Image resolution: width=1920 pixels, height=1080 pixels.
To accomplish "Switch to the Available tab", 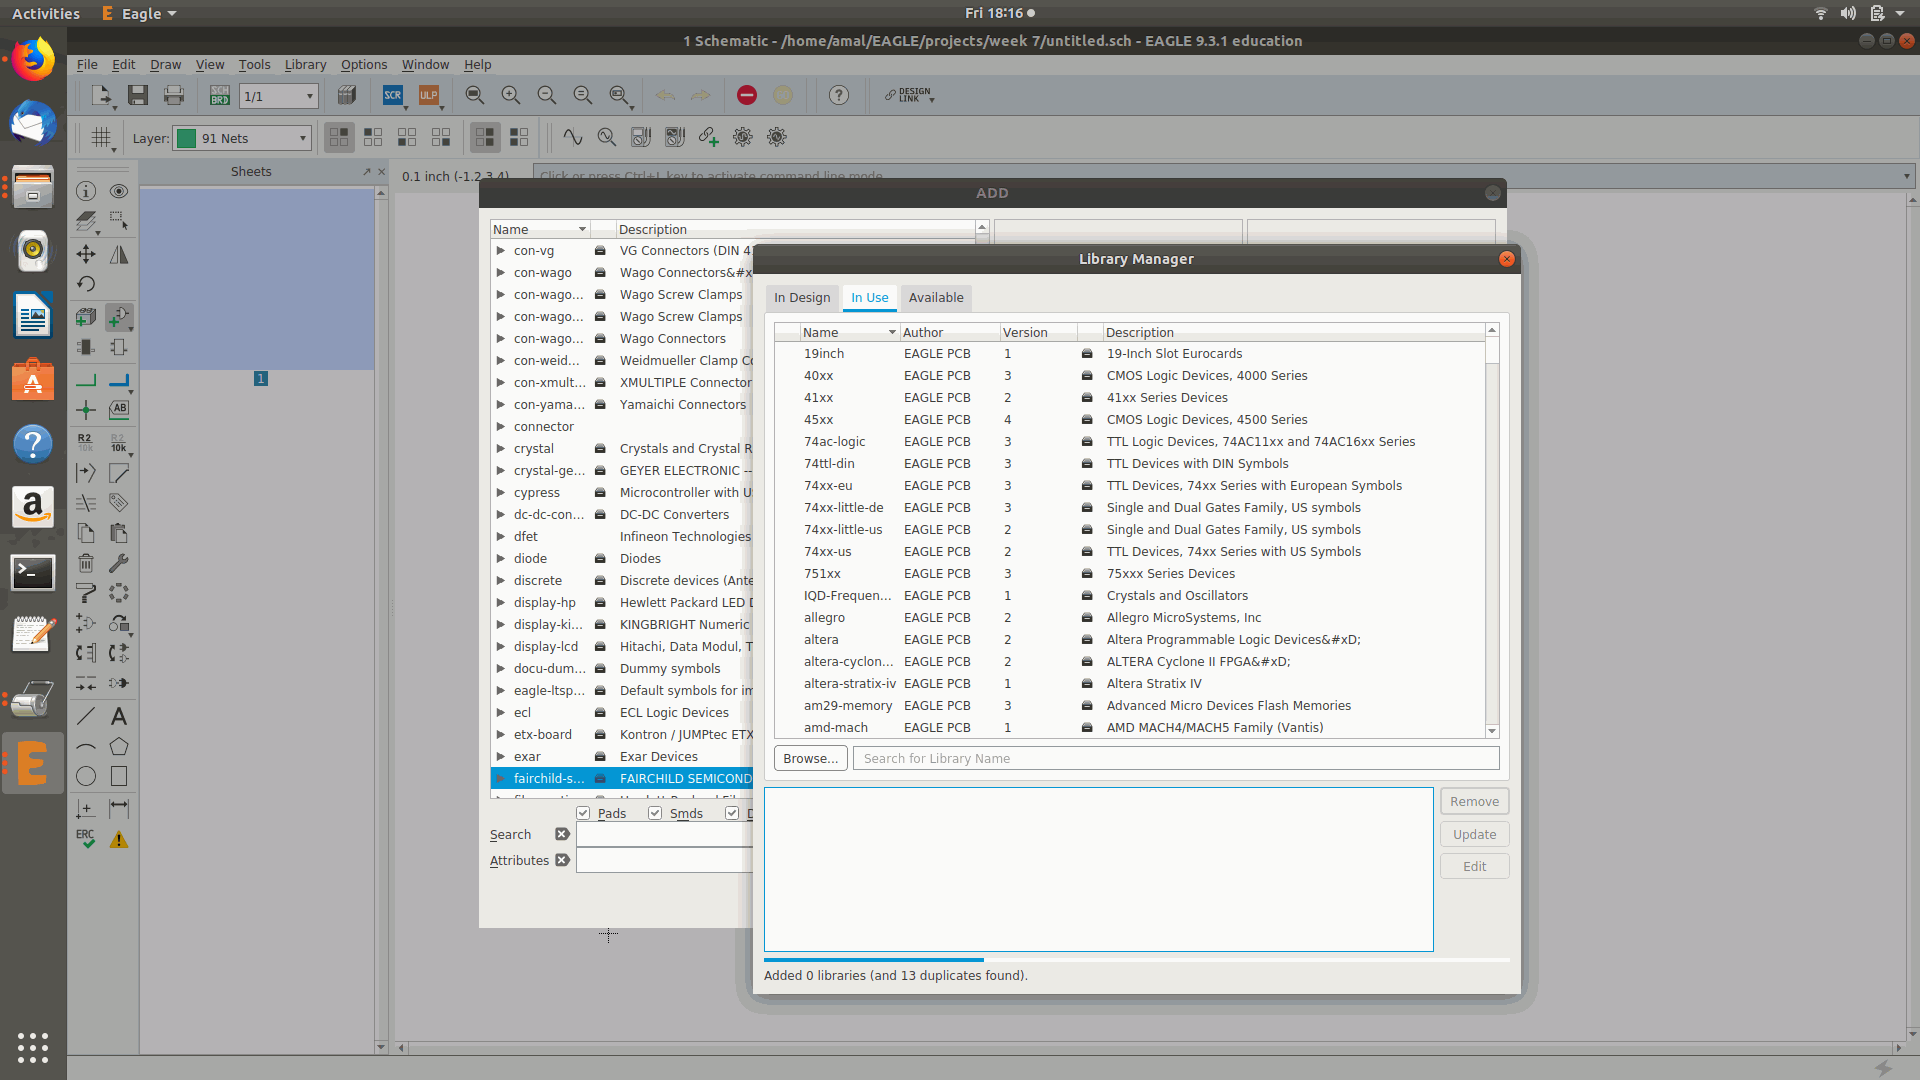I will 935,298.
